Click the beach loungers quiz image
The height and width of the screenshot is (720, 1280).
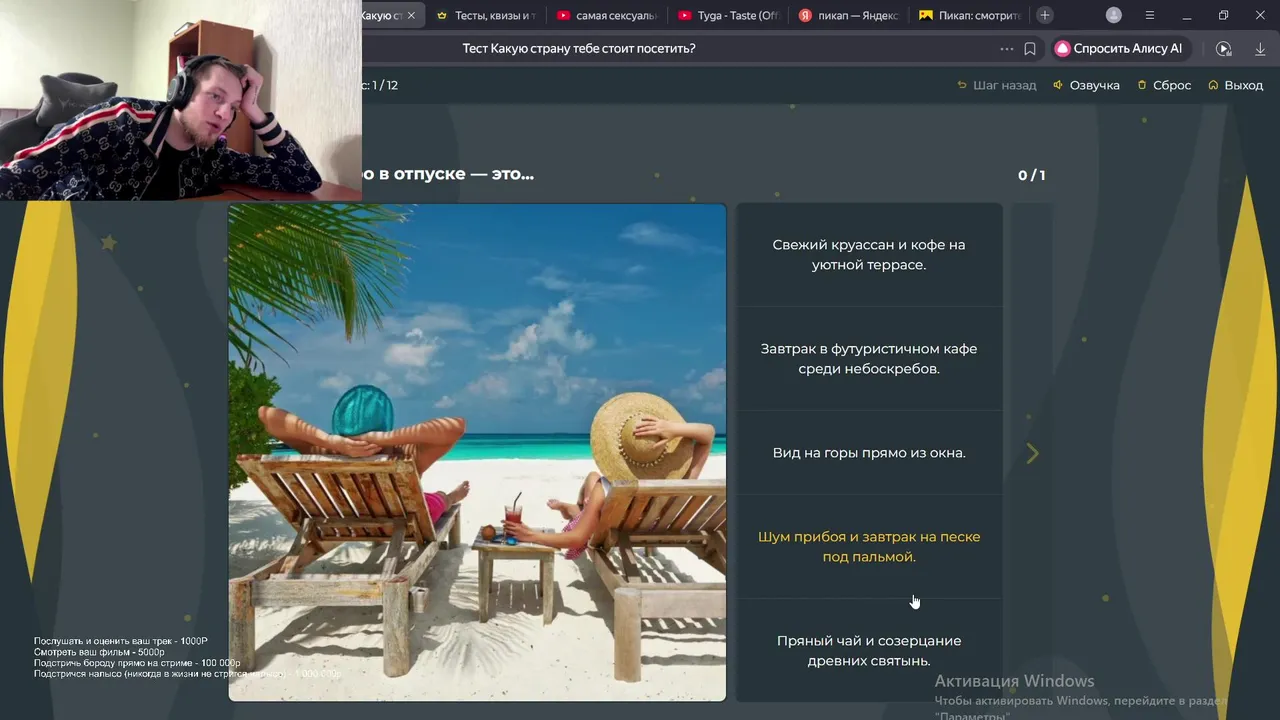click(x=477, y=452)
